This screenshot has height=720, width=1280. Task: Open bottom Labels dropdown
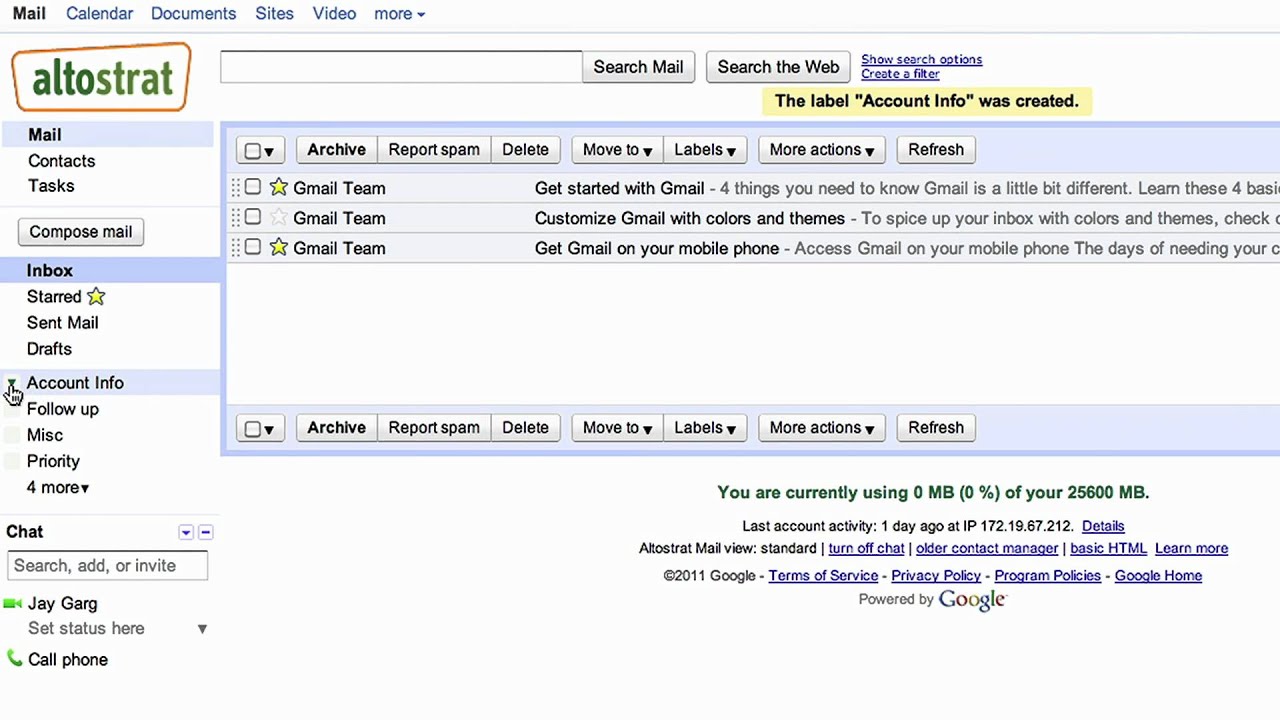(704, 428)
